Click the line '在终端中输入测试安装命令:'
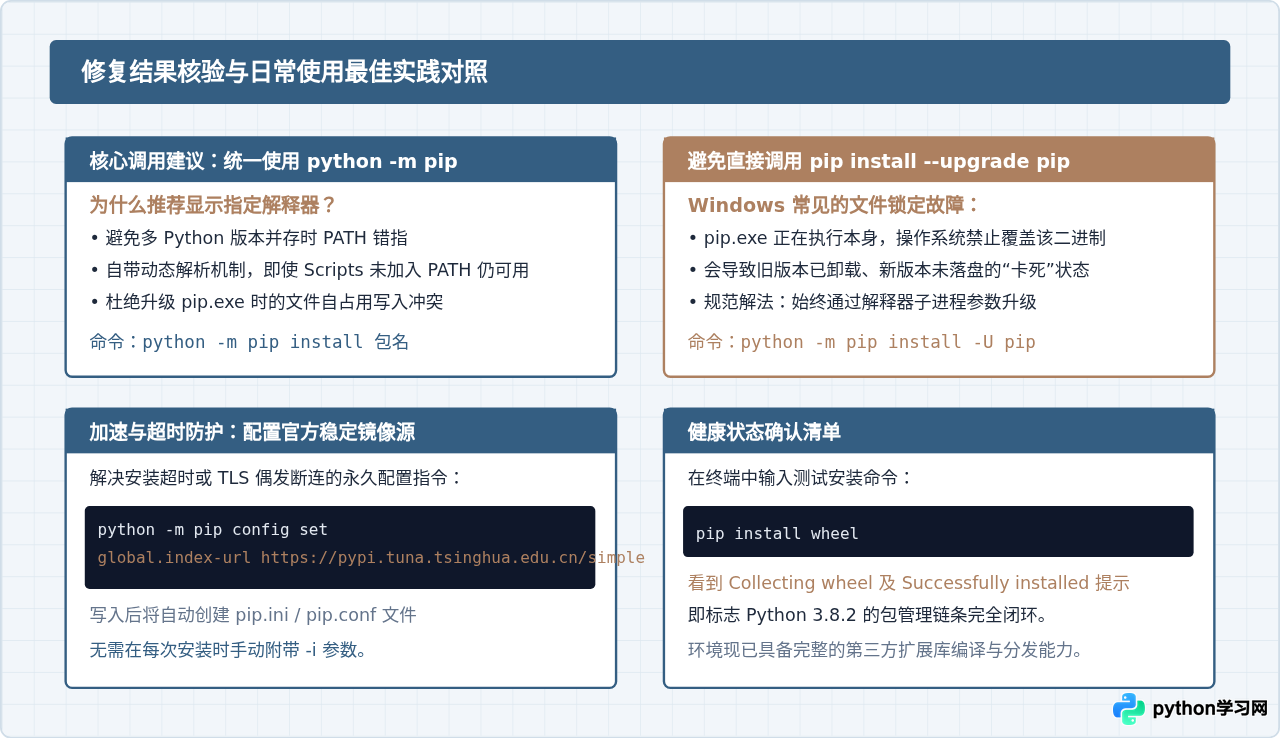Screen dimensions: 1280x738 (x=801, y=477)
